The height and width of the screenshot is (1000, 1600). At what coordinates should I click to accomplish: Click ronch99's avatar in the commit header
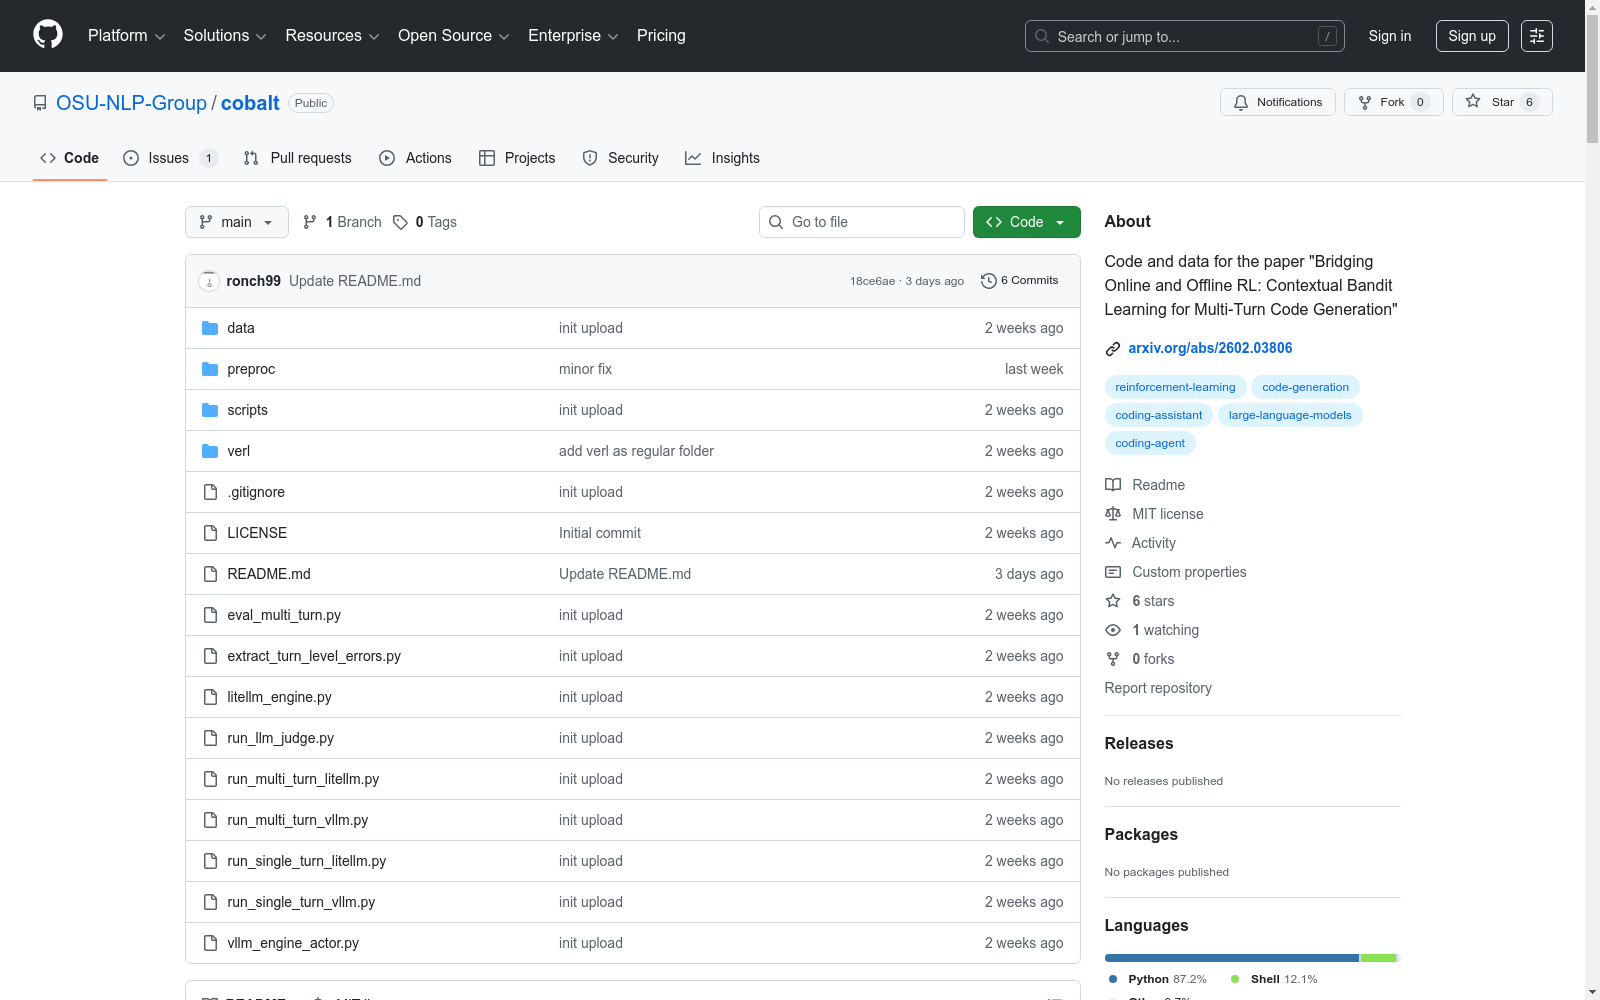point(209,281)
